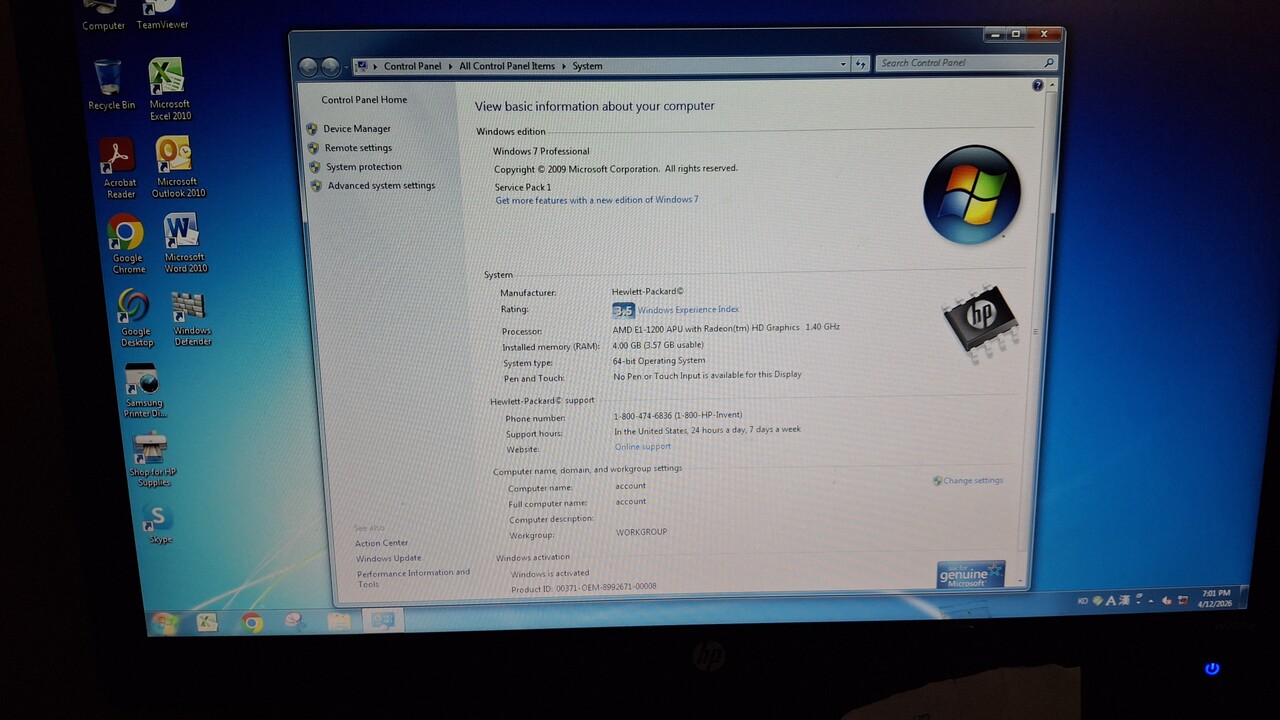The image size is (1280, 720).
Task: Open Microsoft Outlook 2010 desktop icon
Action: pos(175,157)
